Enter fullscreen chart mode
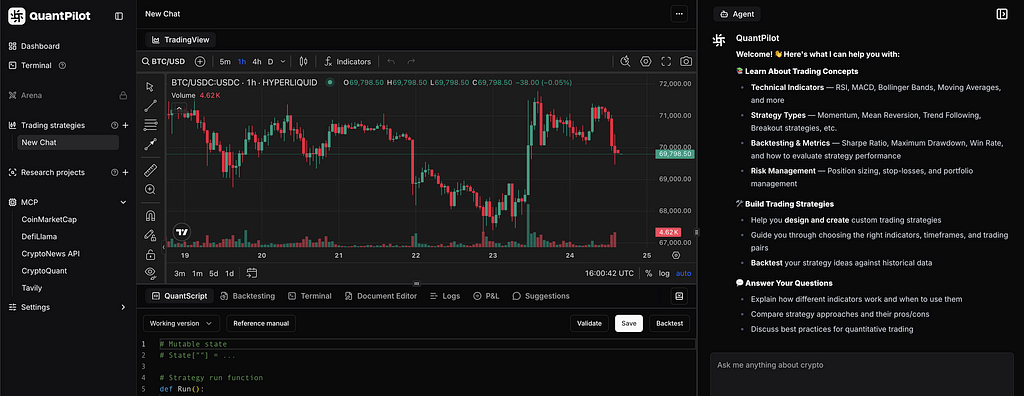This screenshot has height=396, width=1024. coord(666,61)
